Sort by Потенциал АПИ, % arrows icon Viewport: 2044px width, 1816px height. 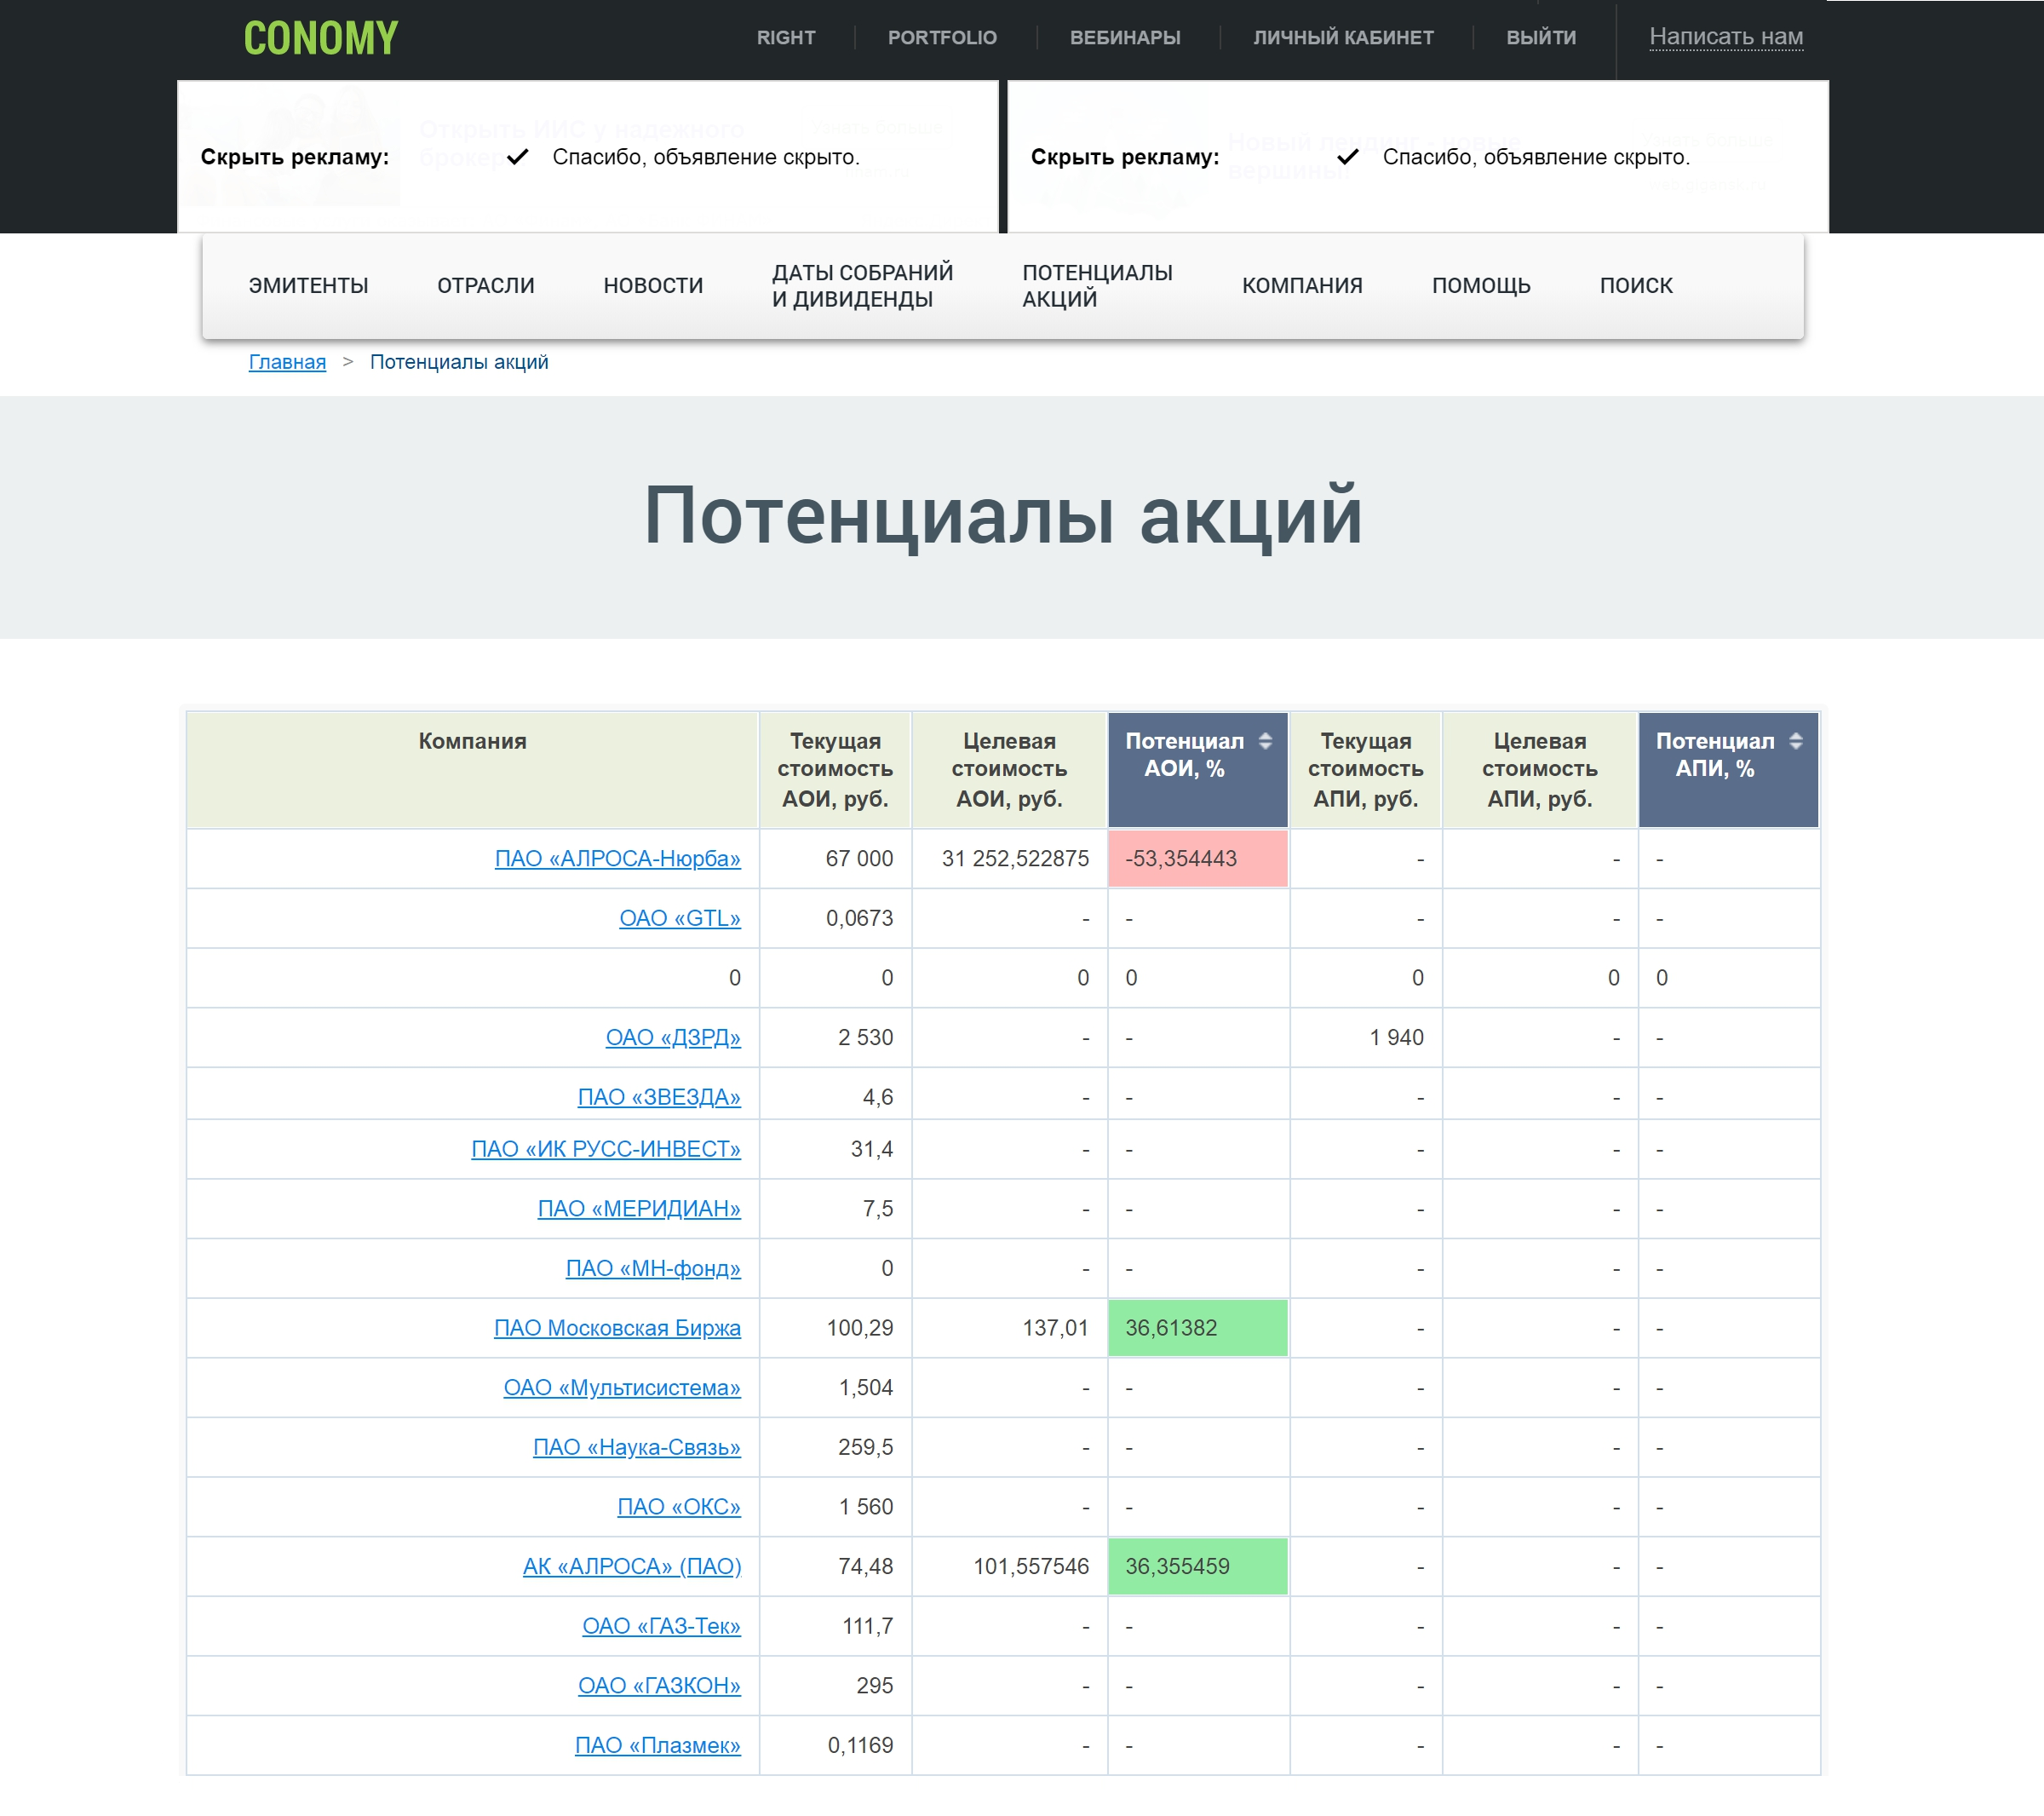(1796, 741)
